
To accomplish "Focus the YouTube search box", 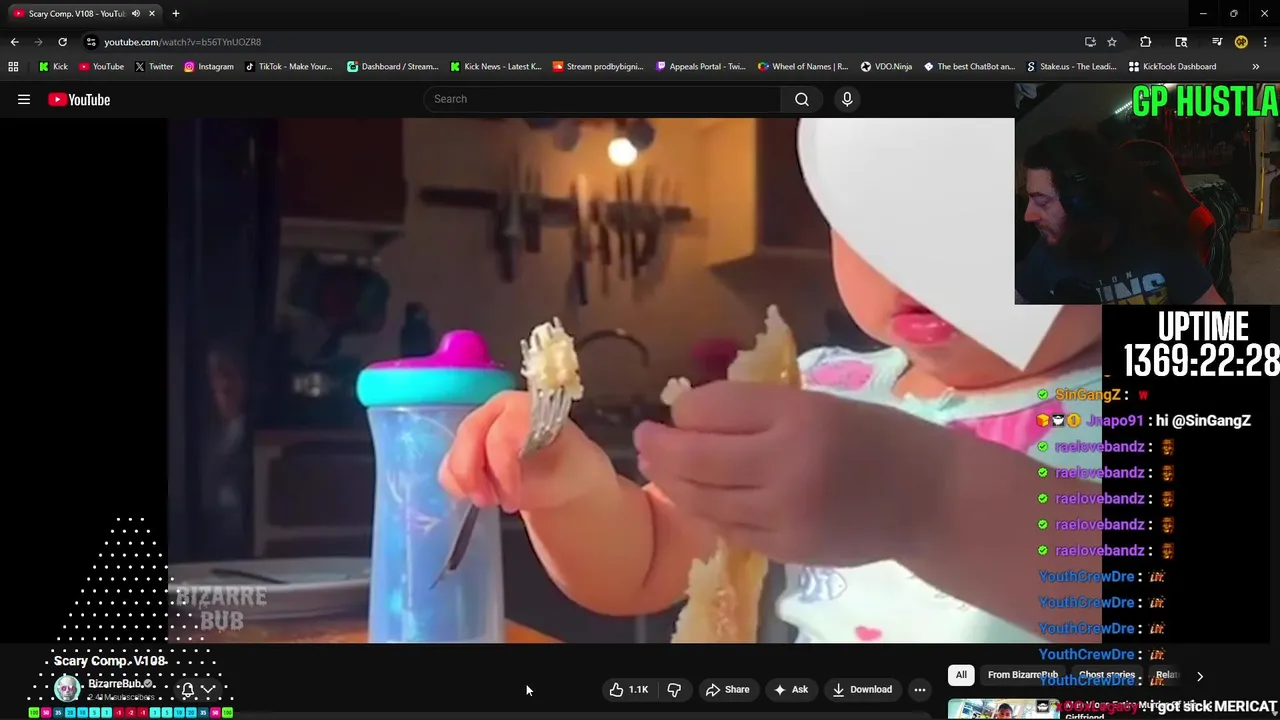I will click(602, 99).
